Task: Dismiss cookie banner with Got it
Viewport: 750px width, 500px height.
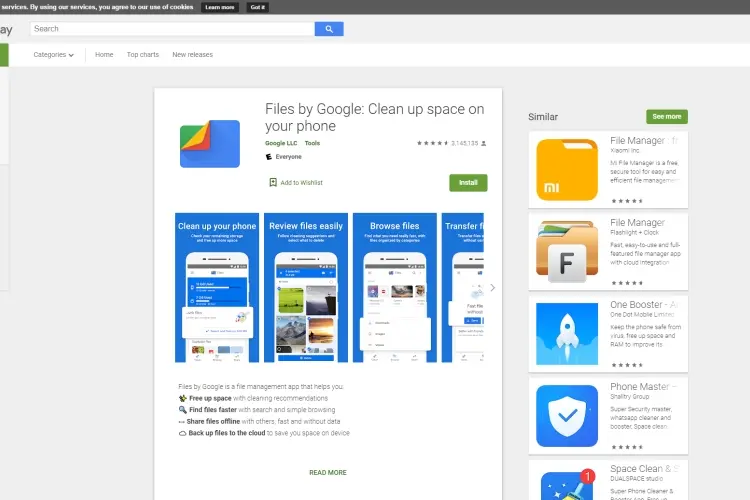Action: pyautogui.click(x=257, y=7)
